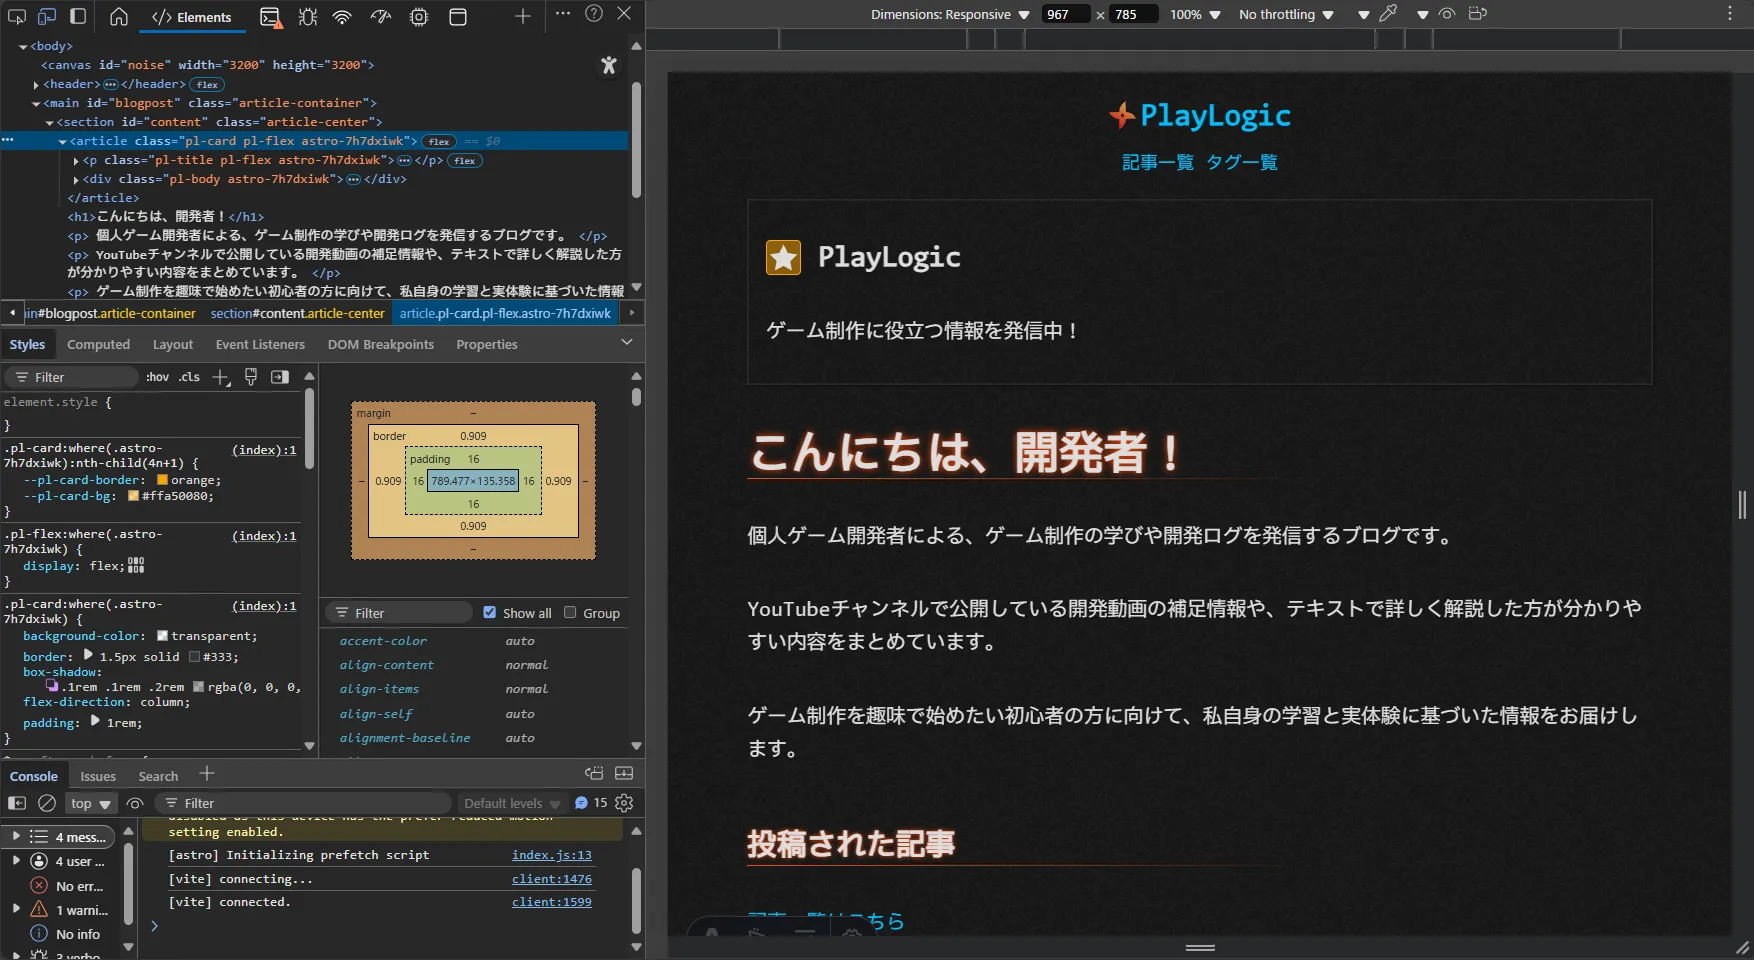Open the Performance gauge tool
Screen dimensions: 1754x960
380,16
